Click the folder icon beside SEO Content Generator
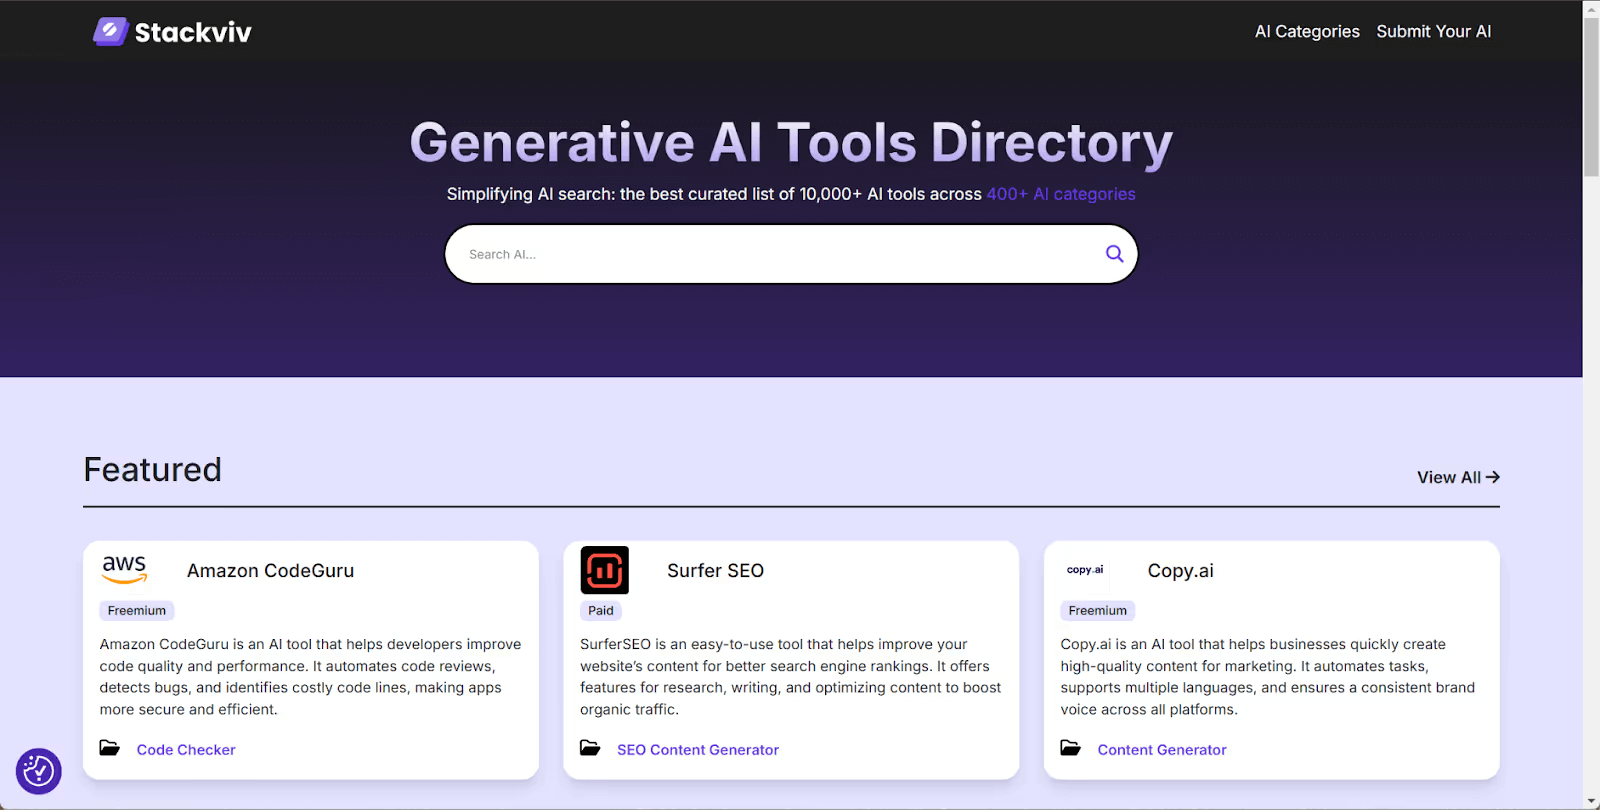The height and width of the screenshot is (810, 1600). [590, 749]
